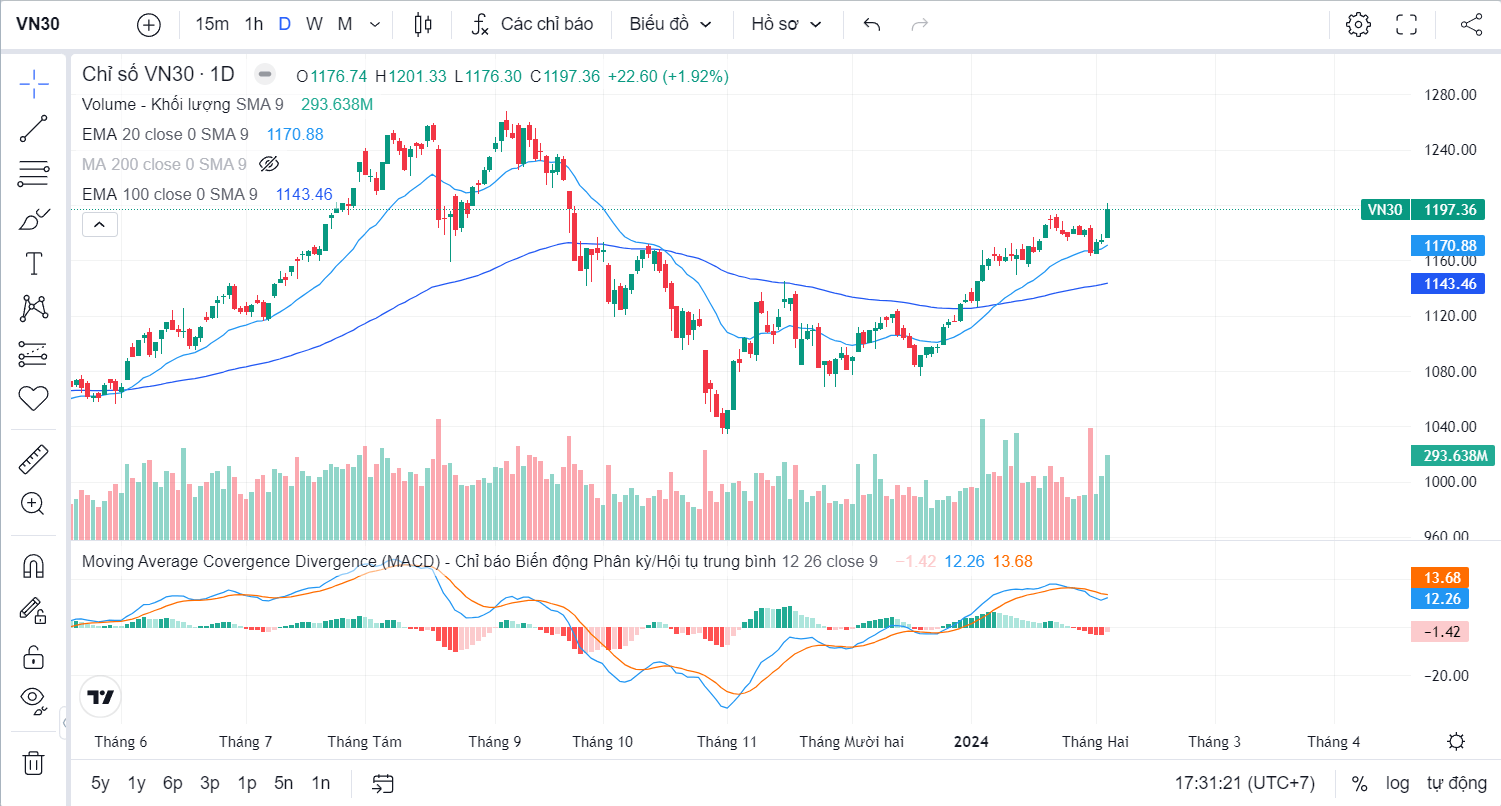Click the EMA 20 price label 1170.88
This screenshot has width=1501, height=806.
click(x=1448, y=245)
